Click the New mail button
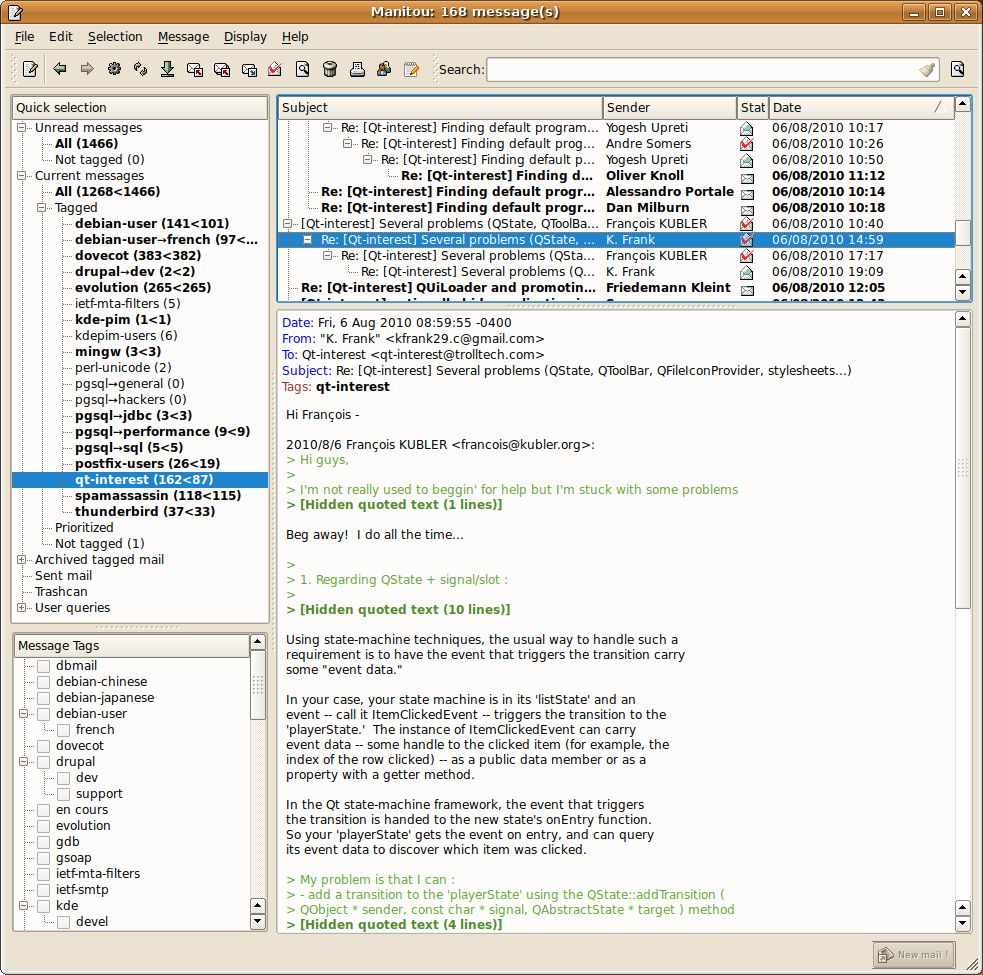The image size is (983, 975). tap(914, 954)
